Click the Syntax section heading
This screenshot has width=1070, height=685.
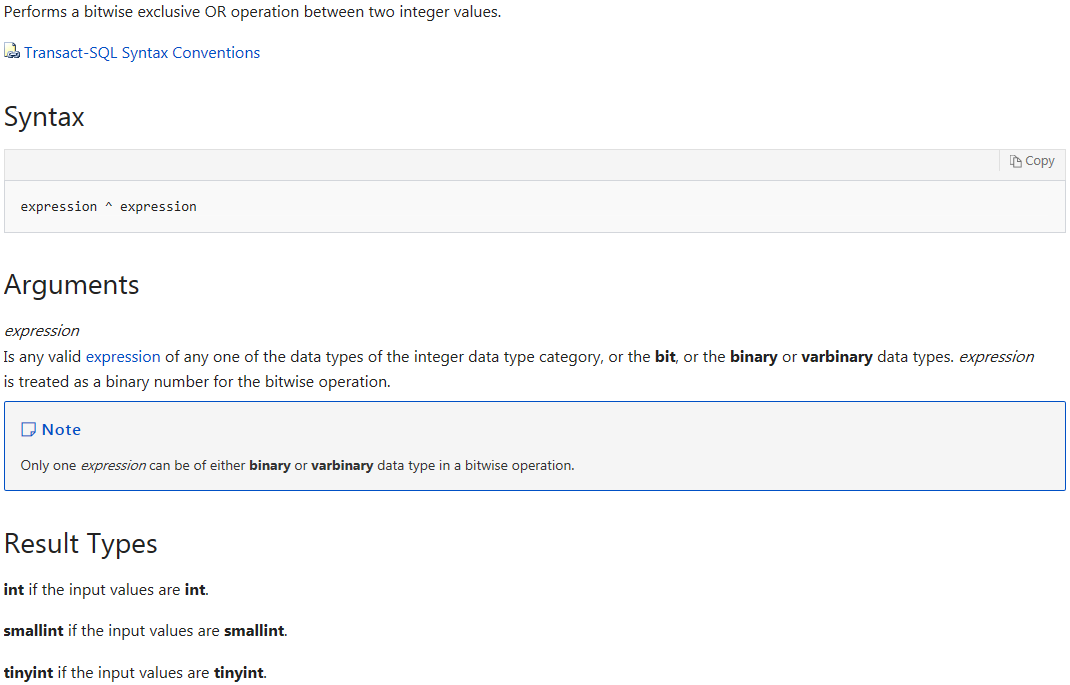(x=44, y=117)
